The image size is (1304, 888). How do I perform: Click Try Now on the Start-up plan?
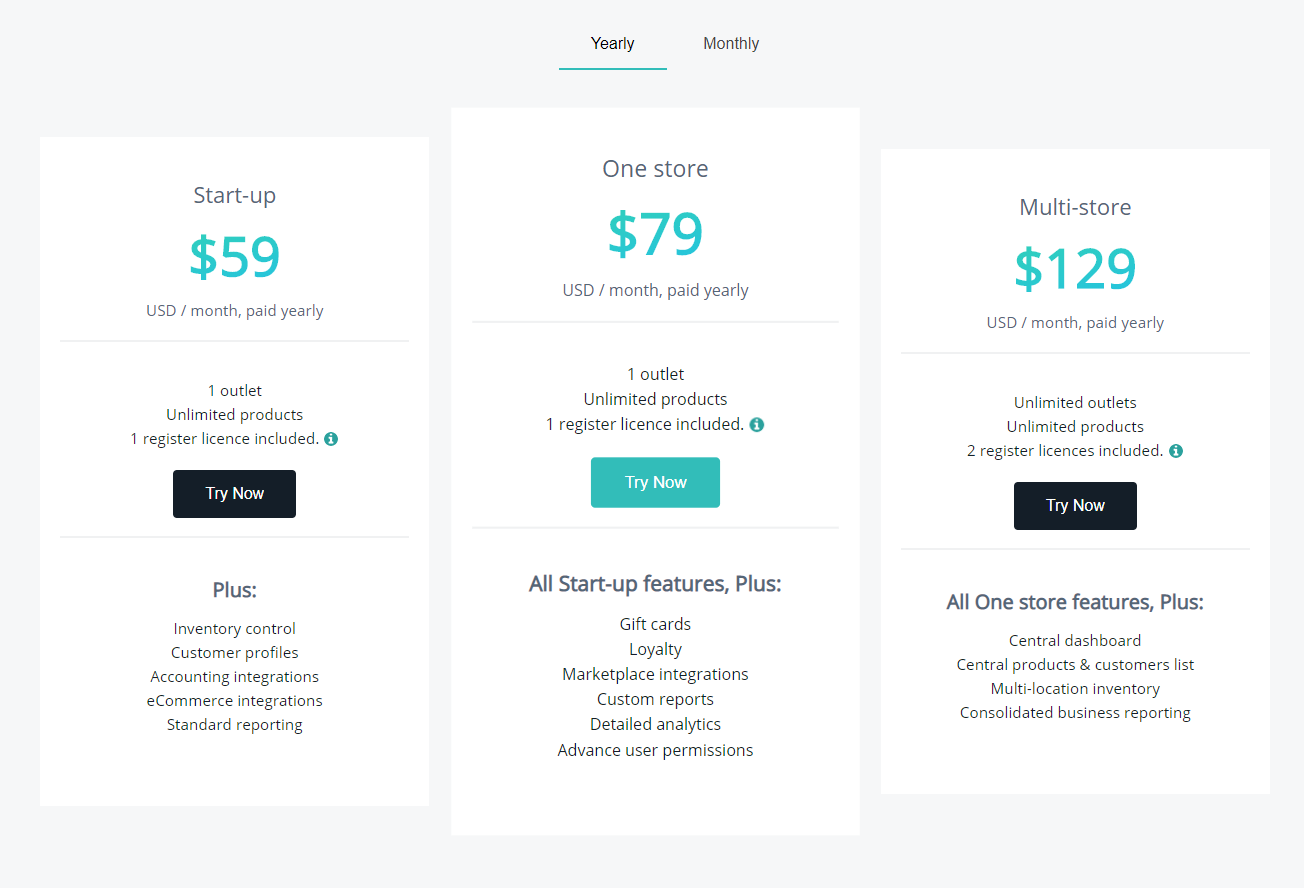coord(234,493)
